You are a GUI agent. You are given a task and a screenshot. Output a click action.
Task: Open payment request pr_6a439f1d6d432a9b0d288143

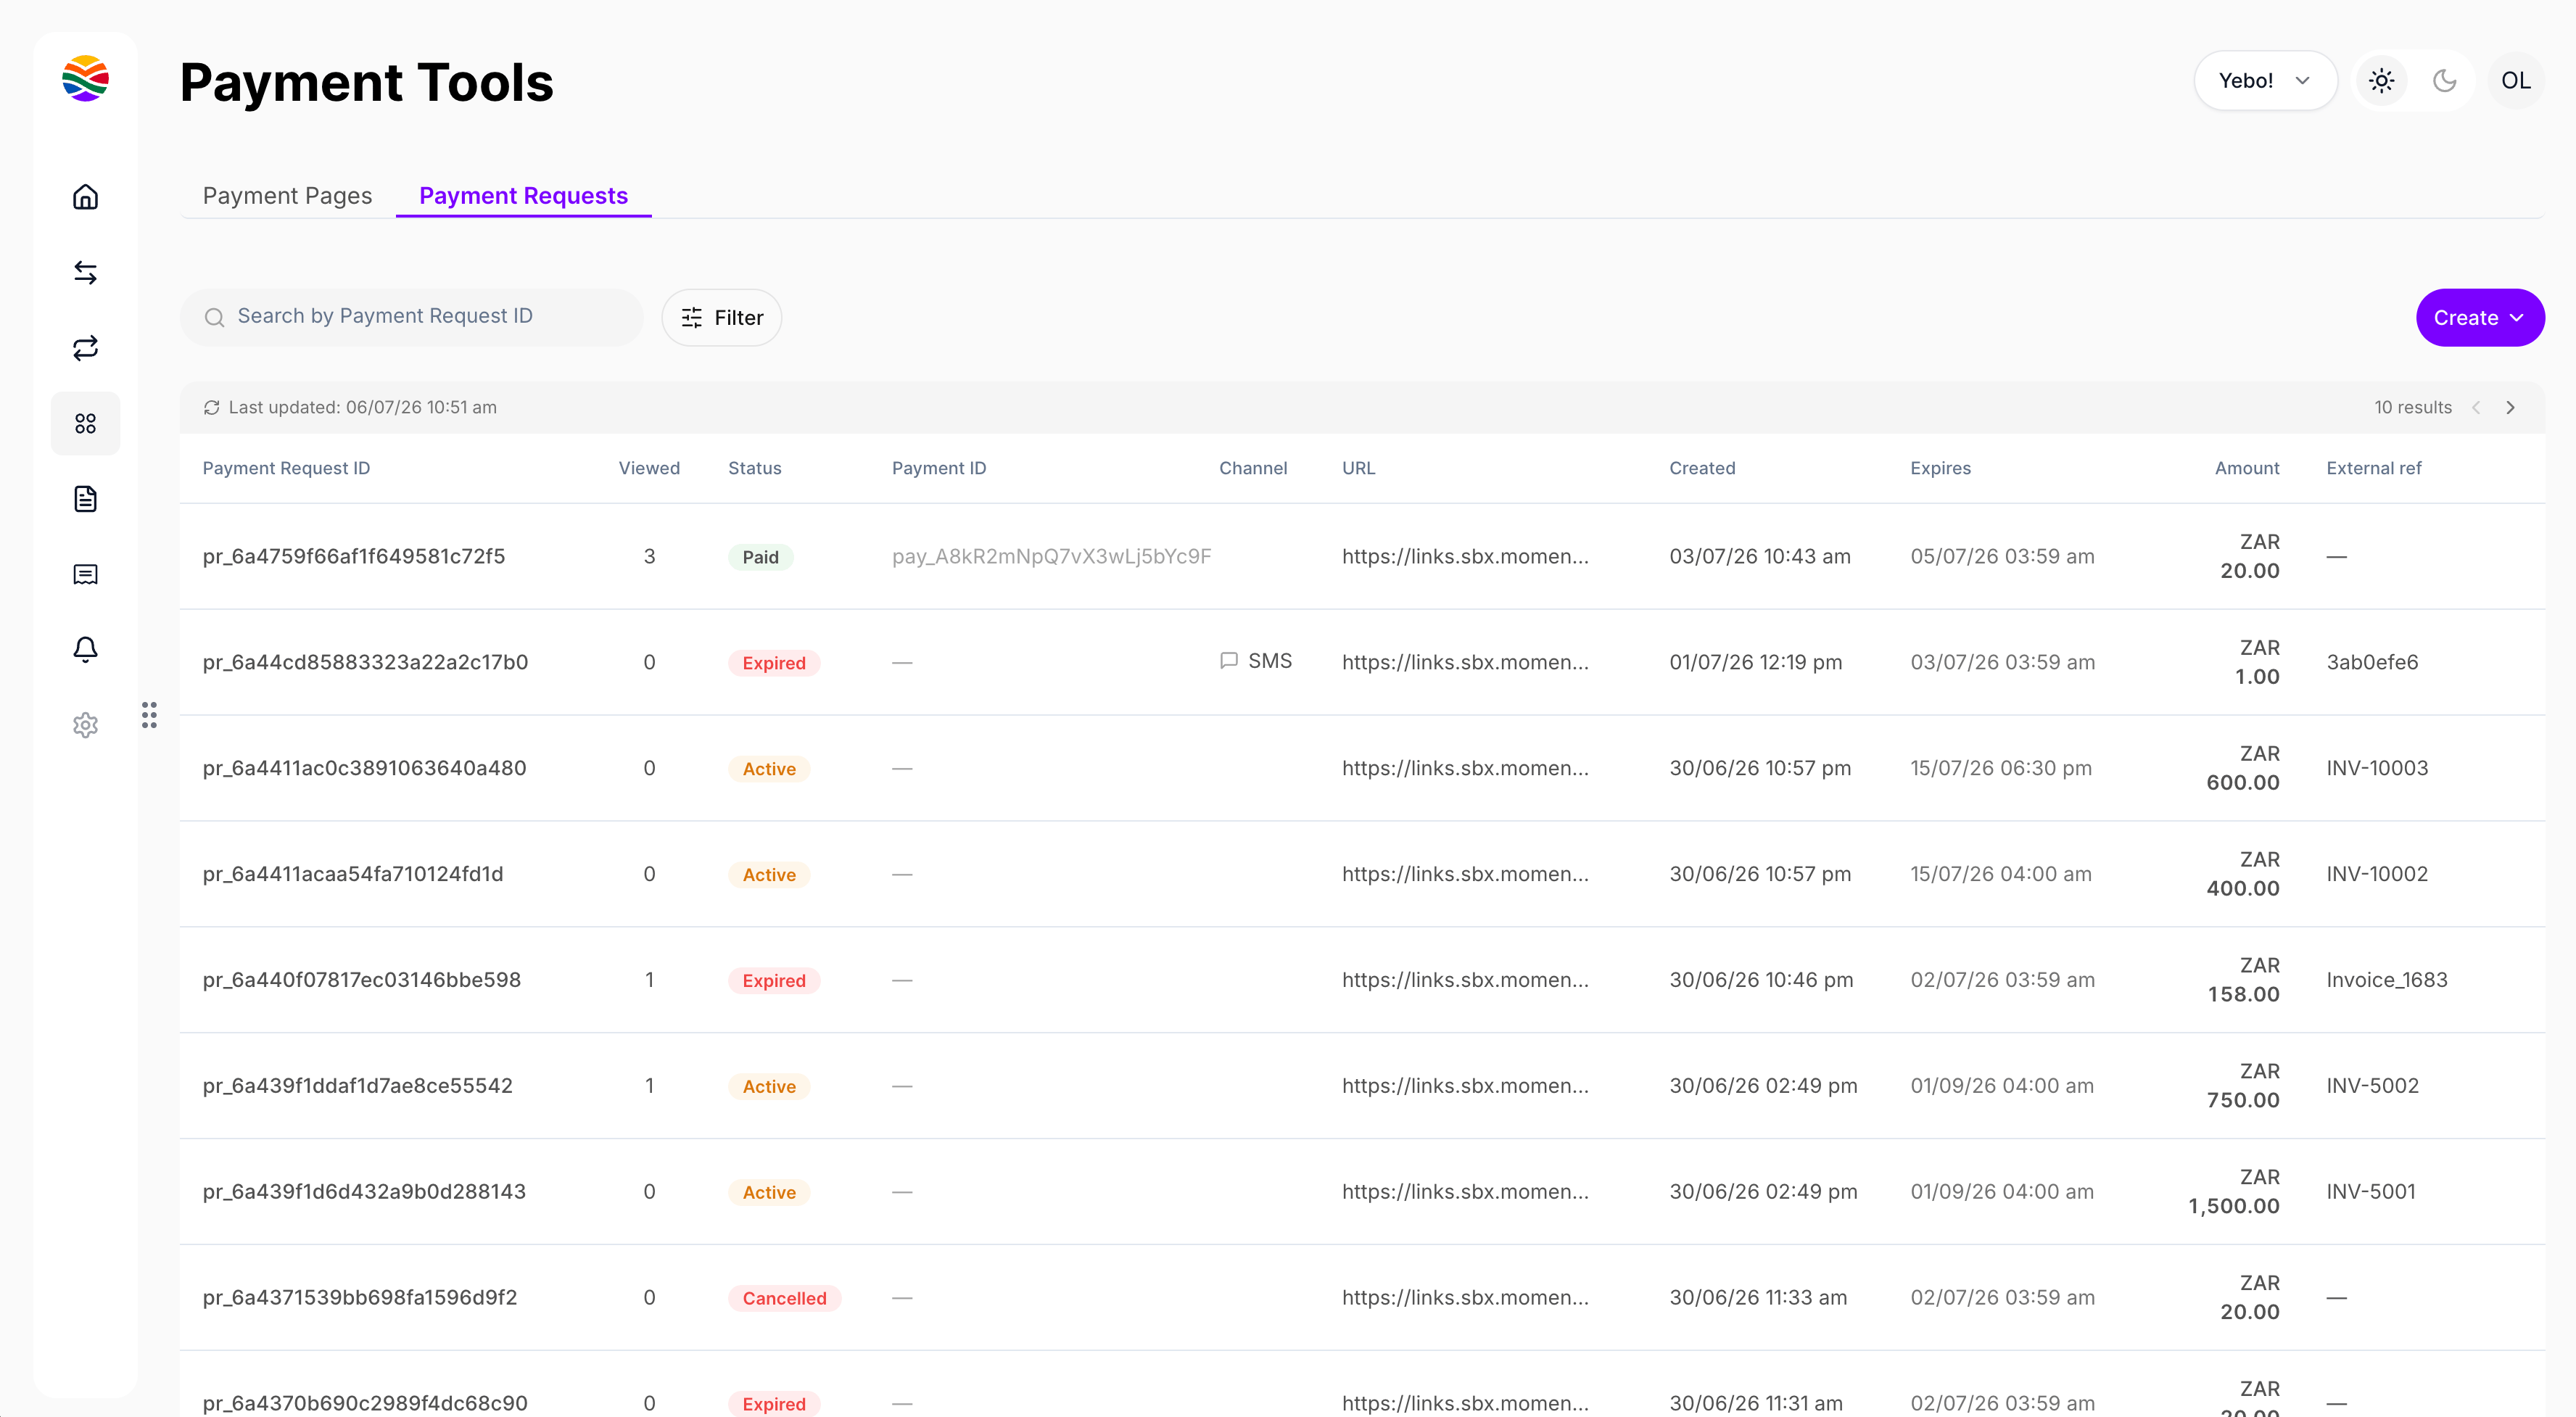pos(364,1192)
